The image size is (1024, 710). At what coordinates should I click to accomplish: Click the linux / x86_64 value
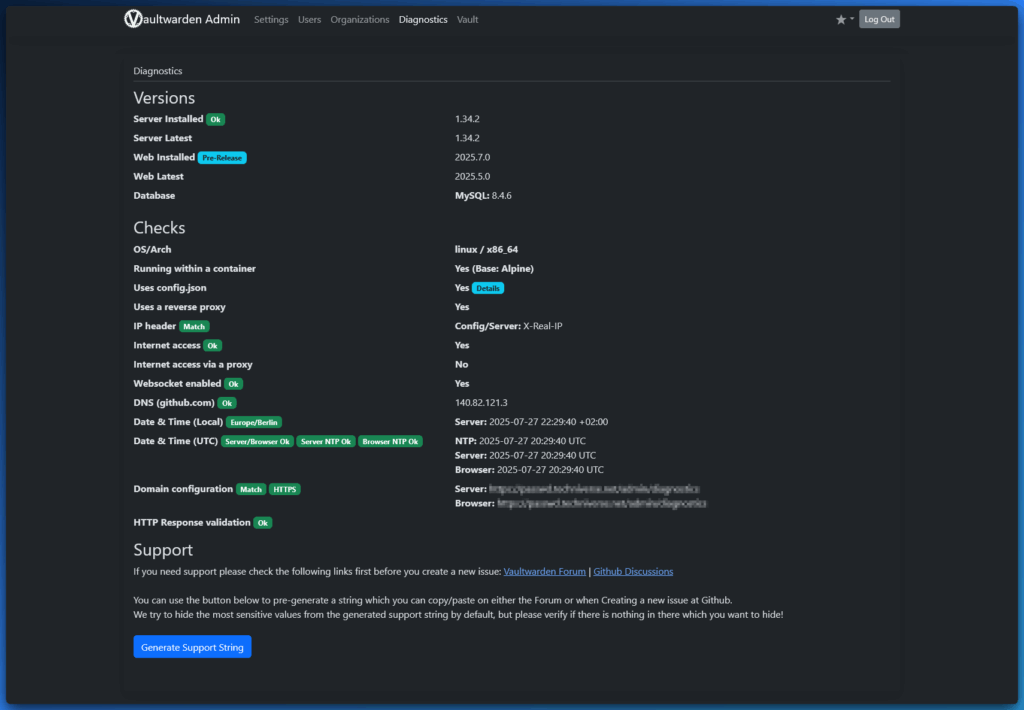coord(487,250)
